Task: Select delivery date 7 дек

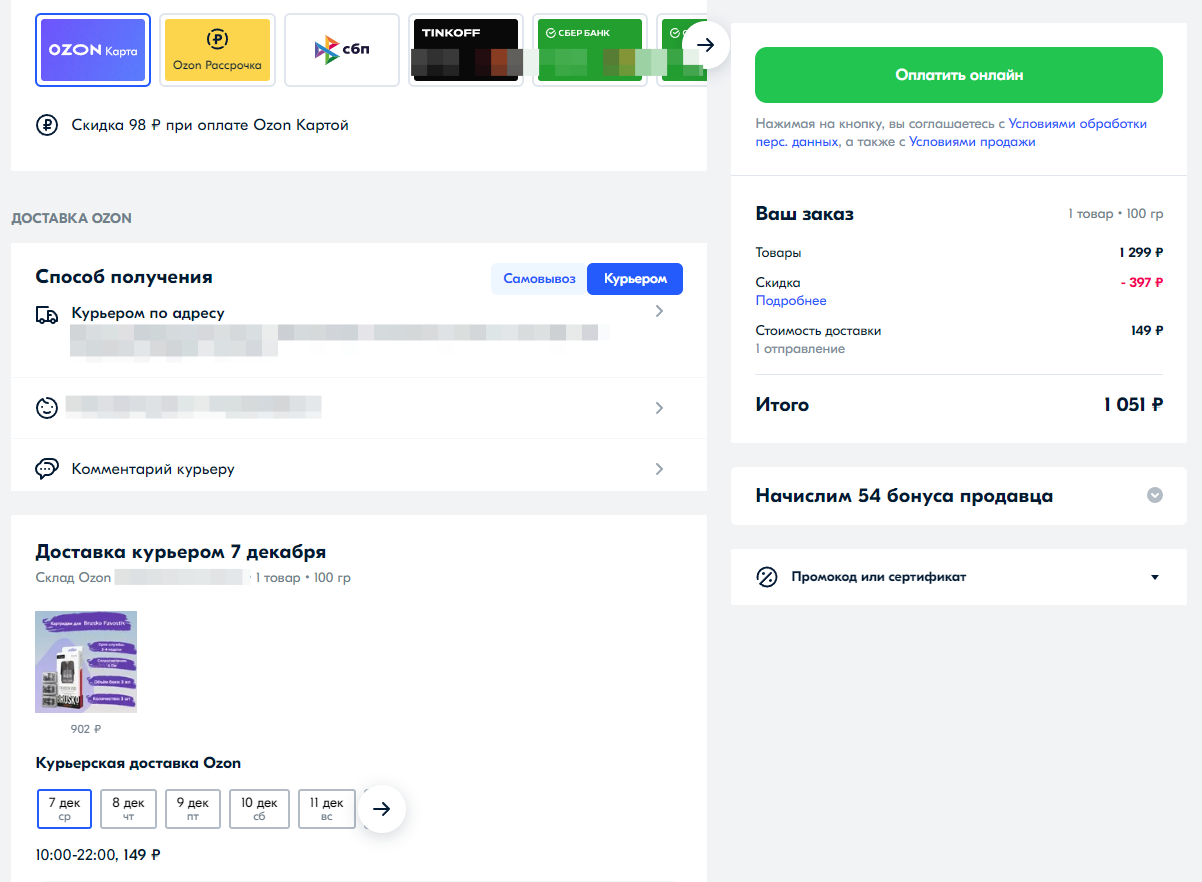Action: (x=64, y=809)
